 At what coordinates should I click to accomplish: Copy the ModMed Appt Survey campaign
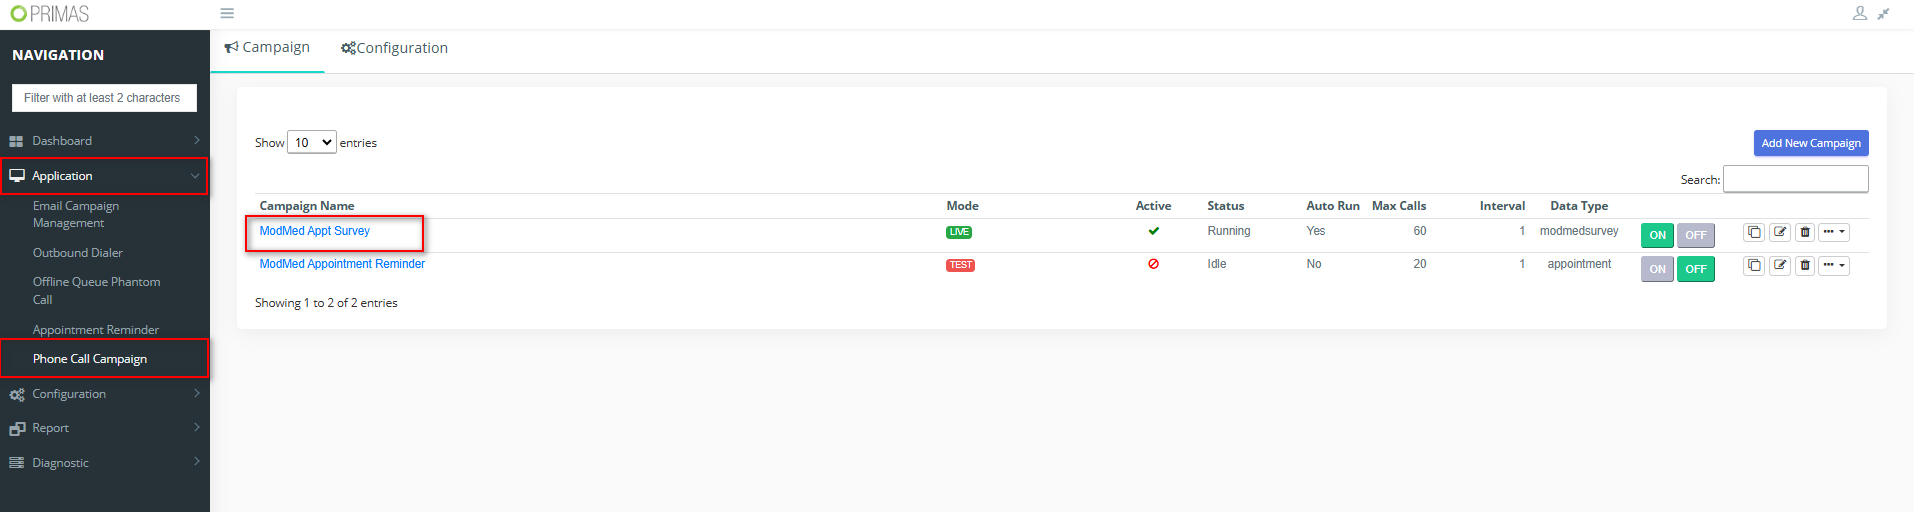coord(1754,232)
